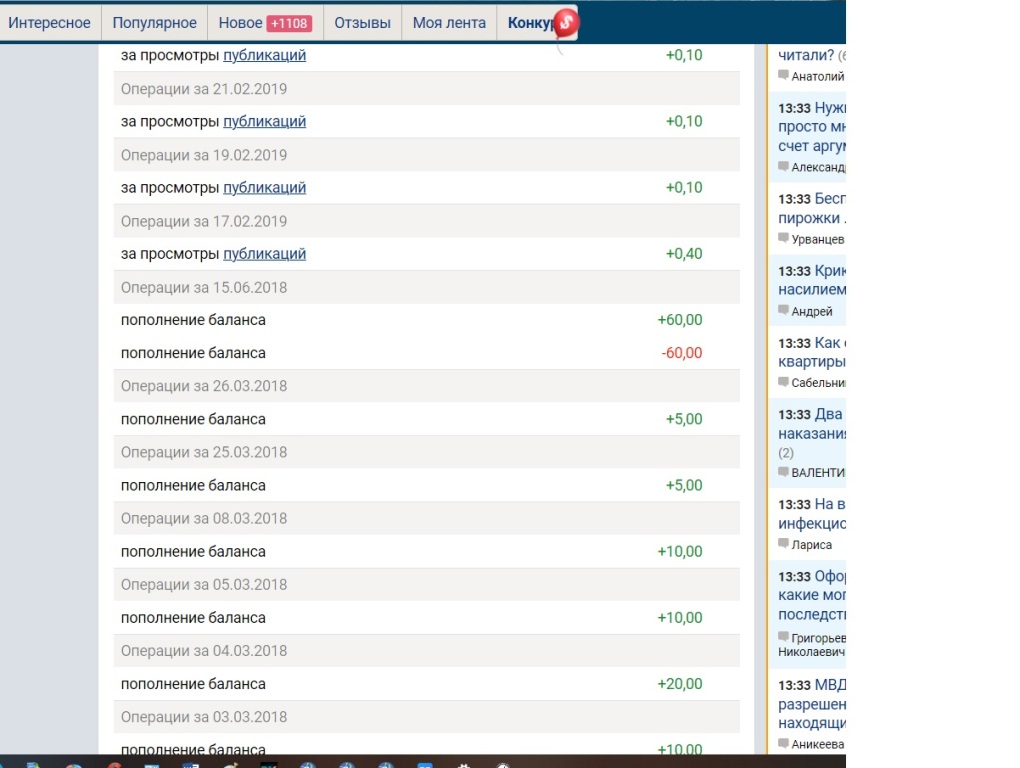Viewport: 1020px width, 768px height.
Task: Switch to the Популярное tab
Action: point(155,23)
